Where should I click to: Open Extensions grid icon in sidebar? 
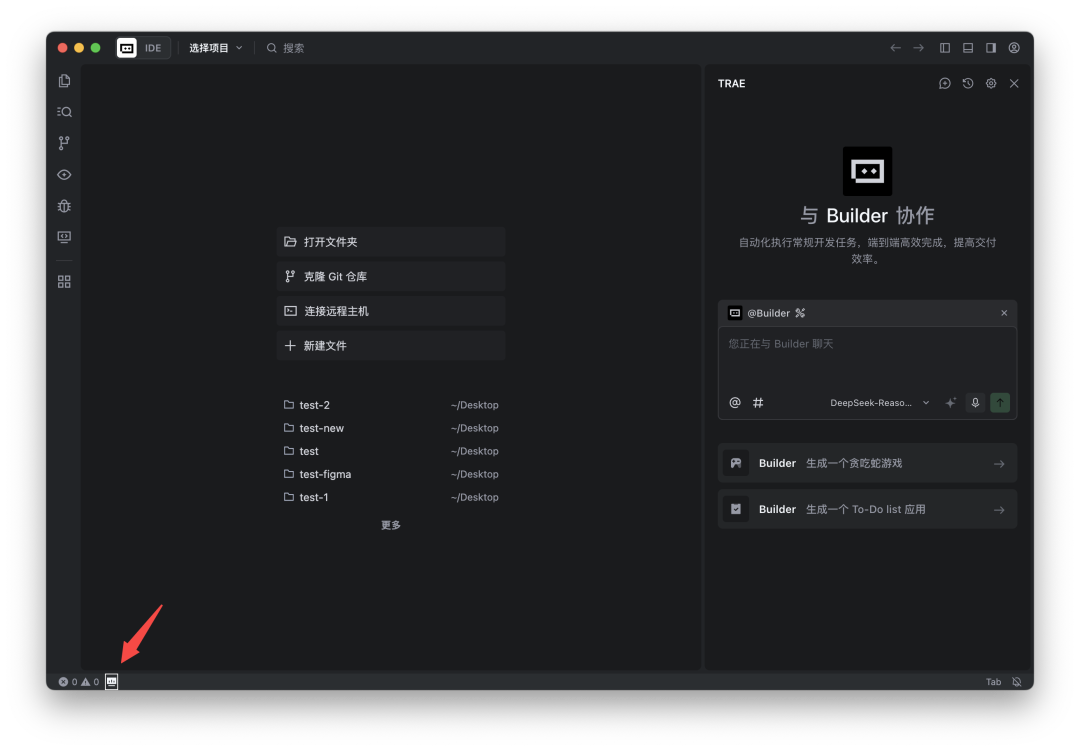(64, 282)
